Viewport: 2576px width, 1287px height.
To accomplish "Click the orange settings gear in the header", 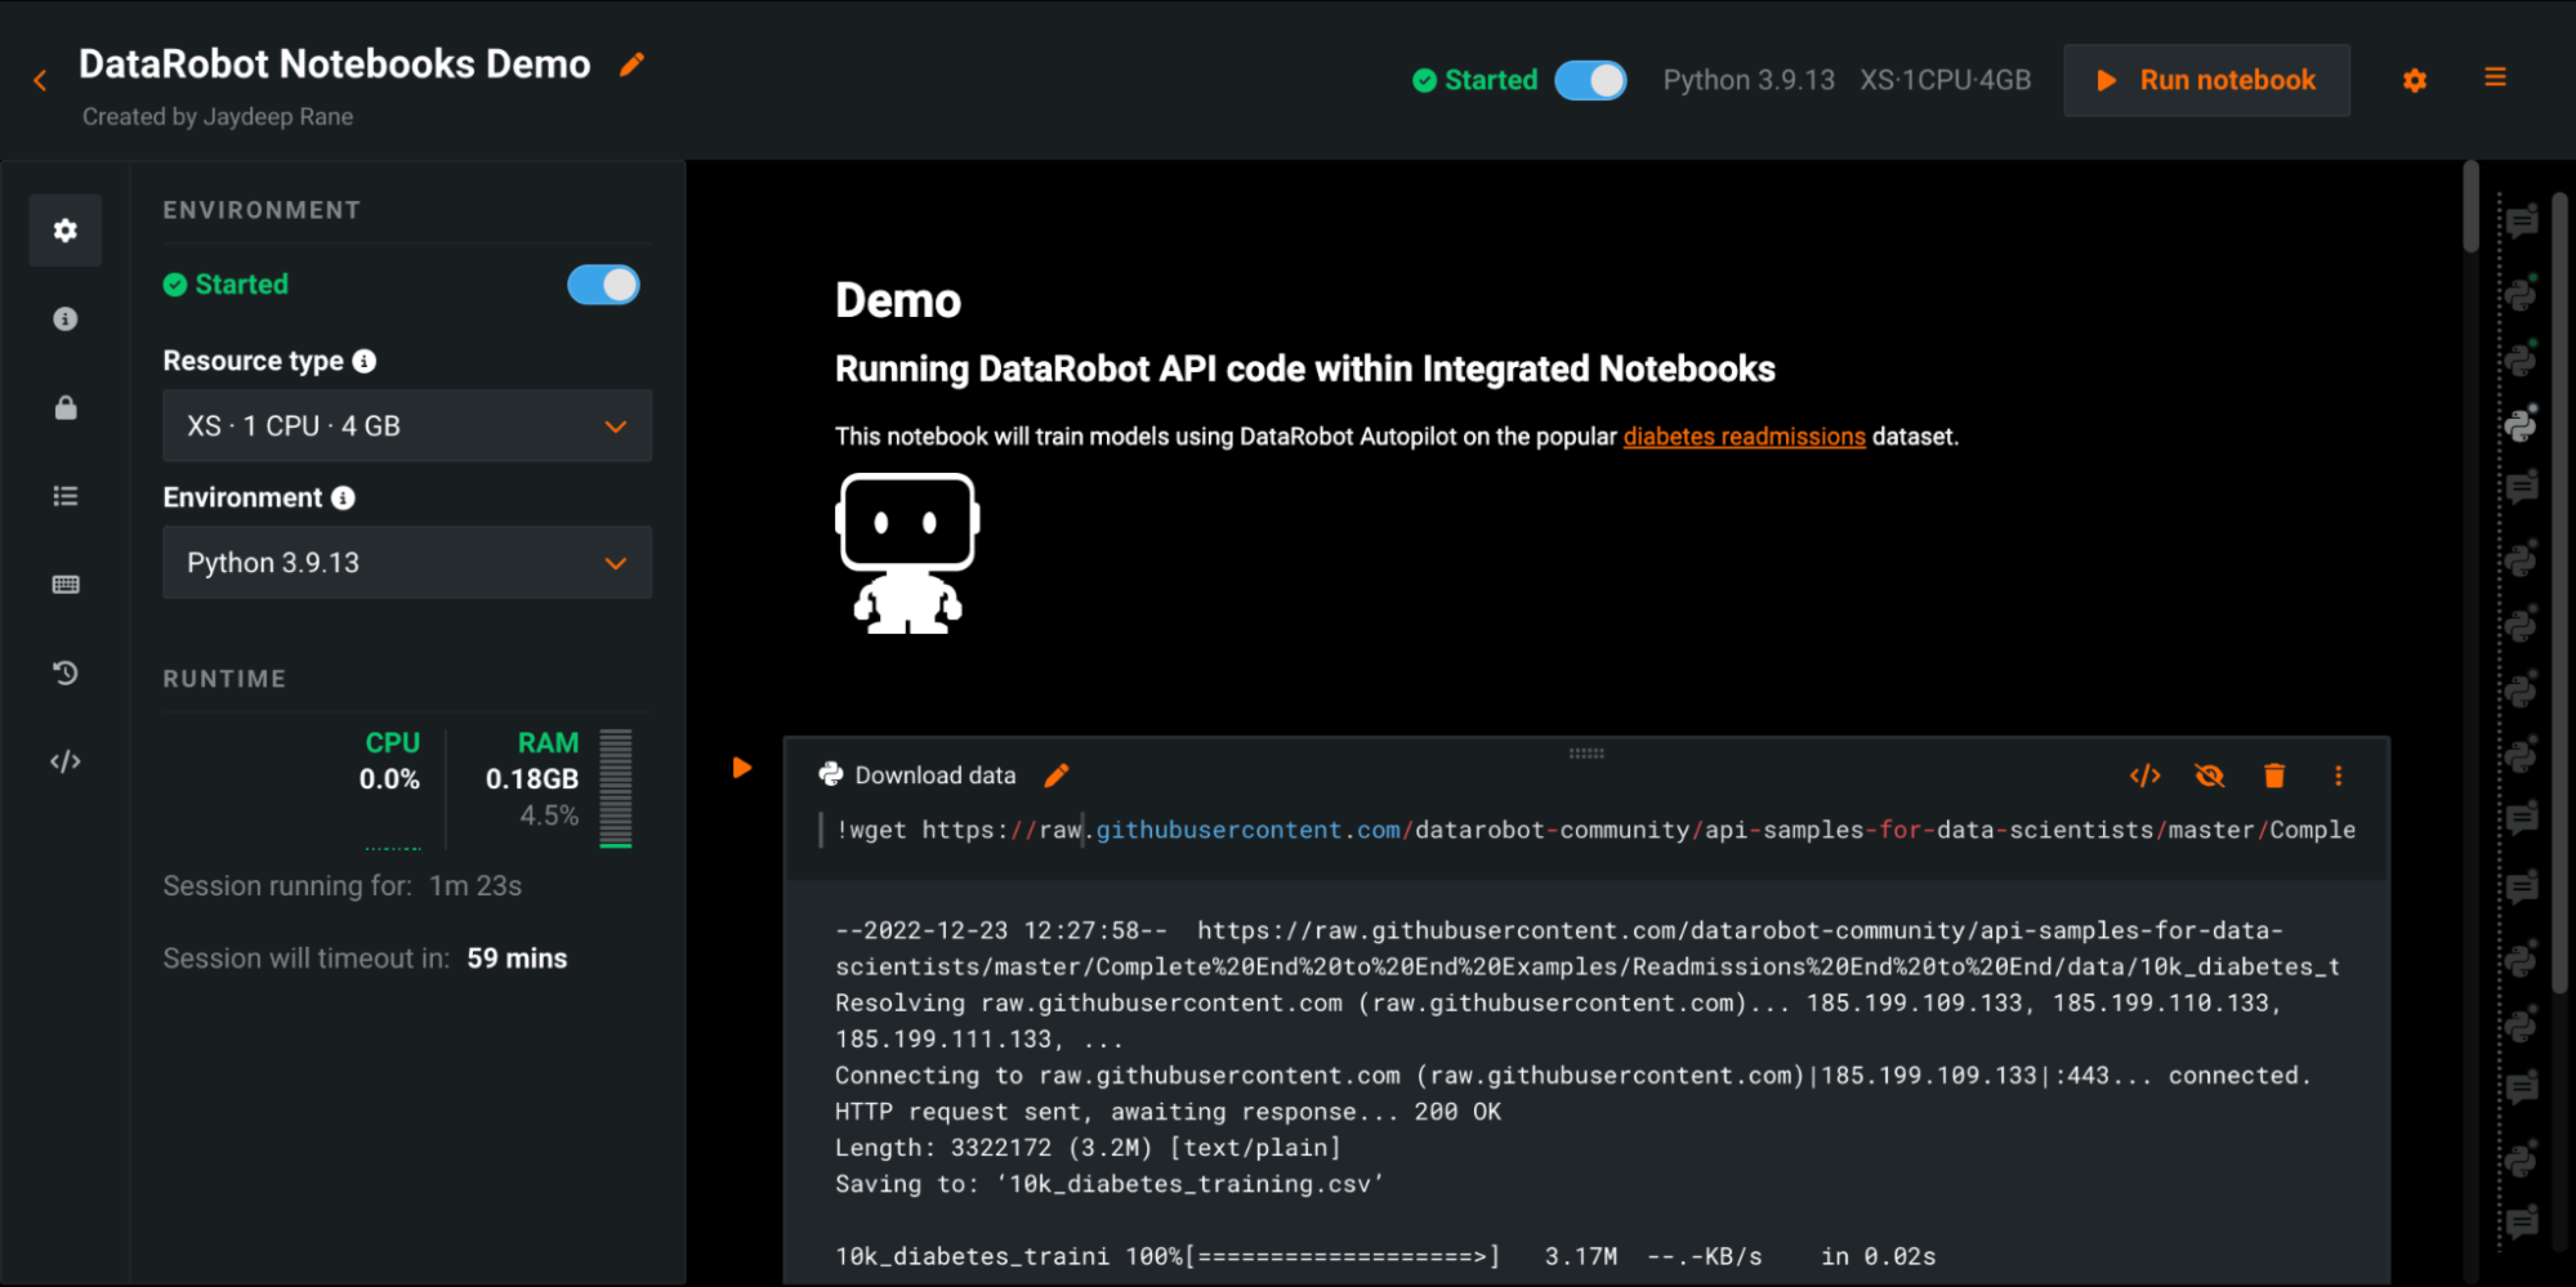I will tap(2414, 80).
